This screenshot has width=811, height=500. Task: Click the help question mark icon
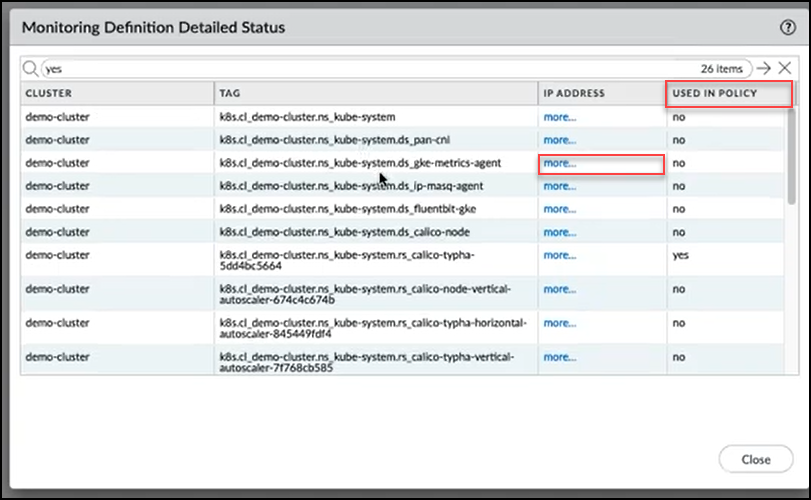[x=788, y=28]
